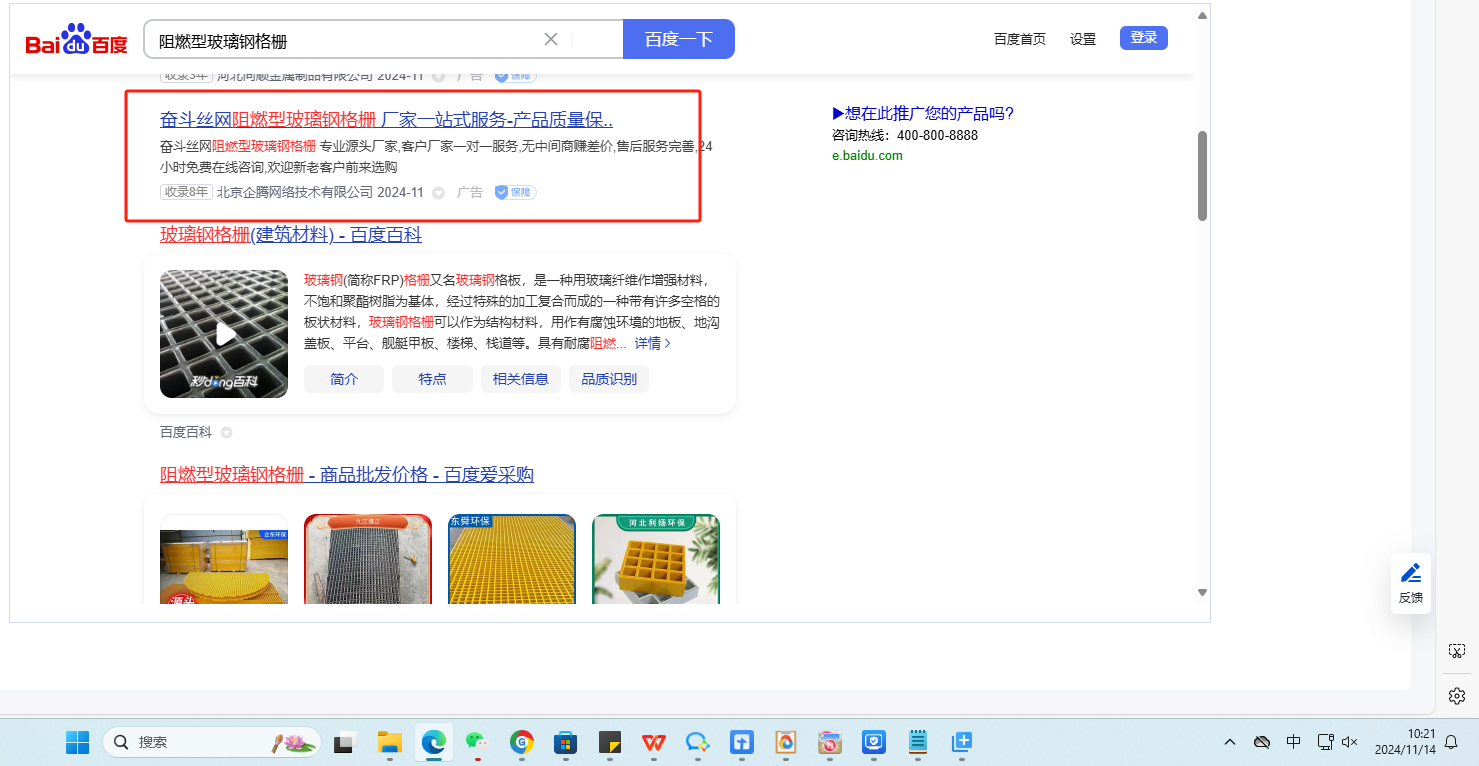Screen dimensions: 1479x766
Task: Open the 奋斗丝网阻燃型玻璃钢格栅 ad result title
Action: [x=387, y=120]
